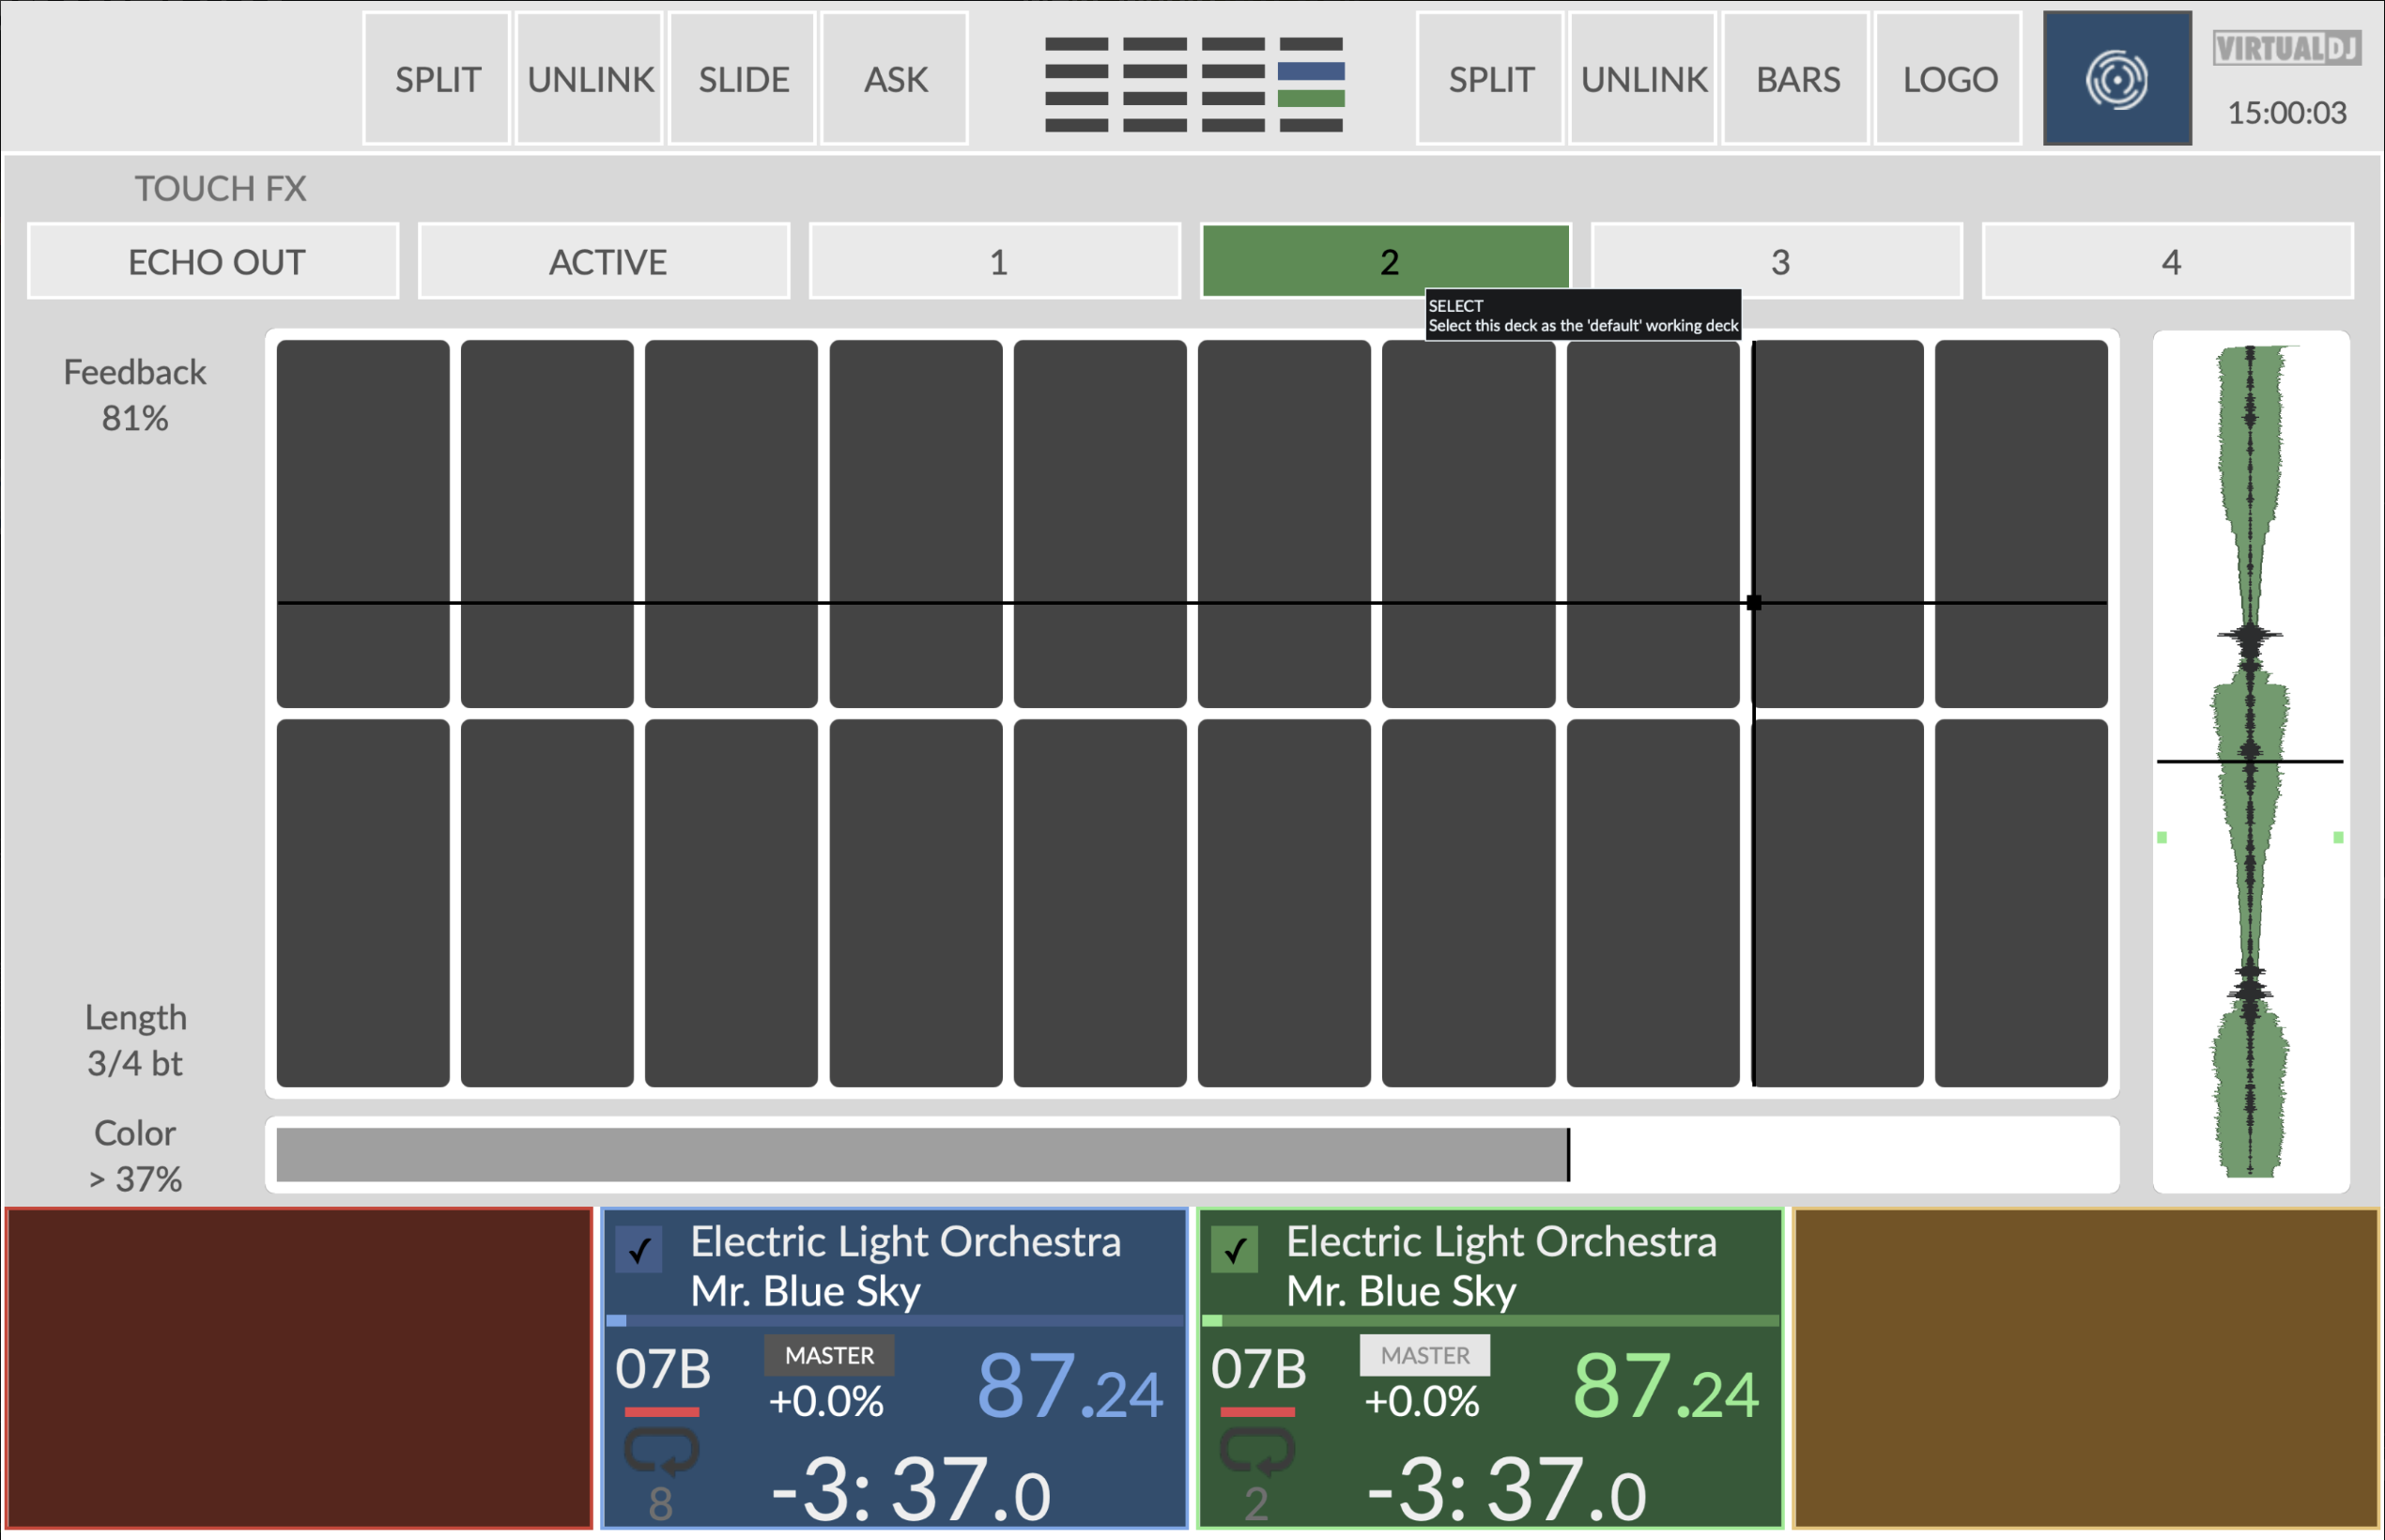2385x1540 pixels.
Task: Click MASTER on the green deck
Action: (x=1425, y=1355)
